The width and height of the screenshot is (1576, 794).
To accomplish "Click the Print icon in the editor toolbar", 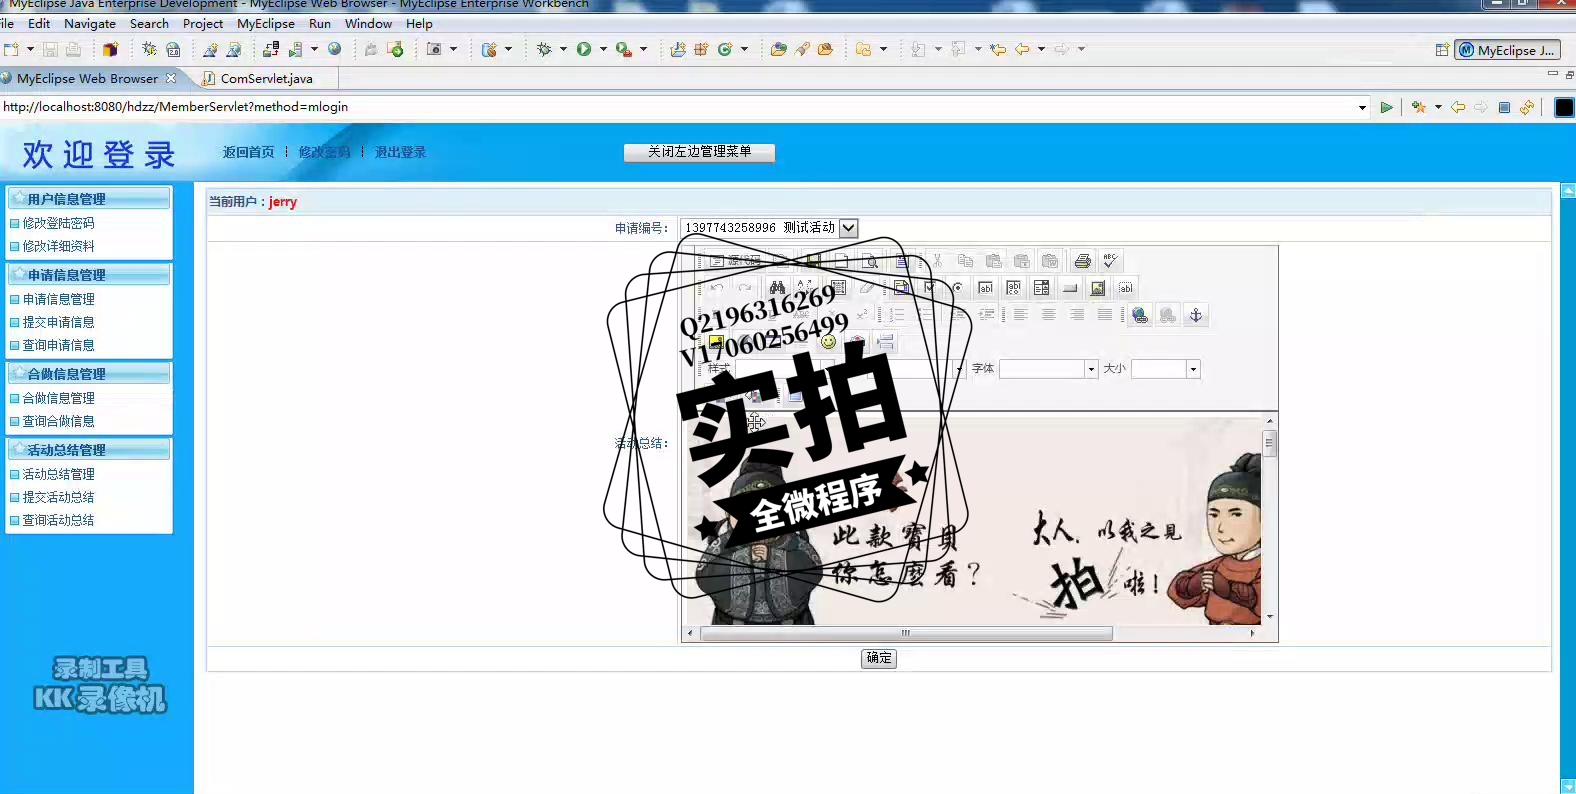I will (x=1082, y=261).
